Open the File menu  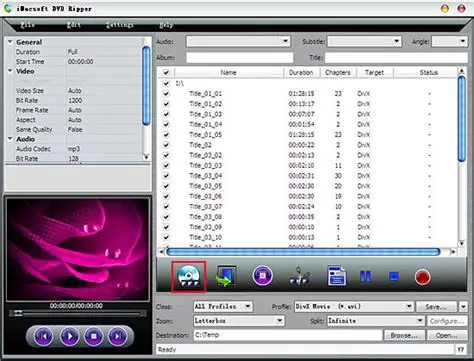(28, 25)
